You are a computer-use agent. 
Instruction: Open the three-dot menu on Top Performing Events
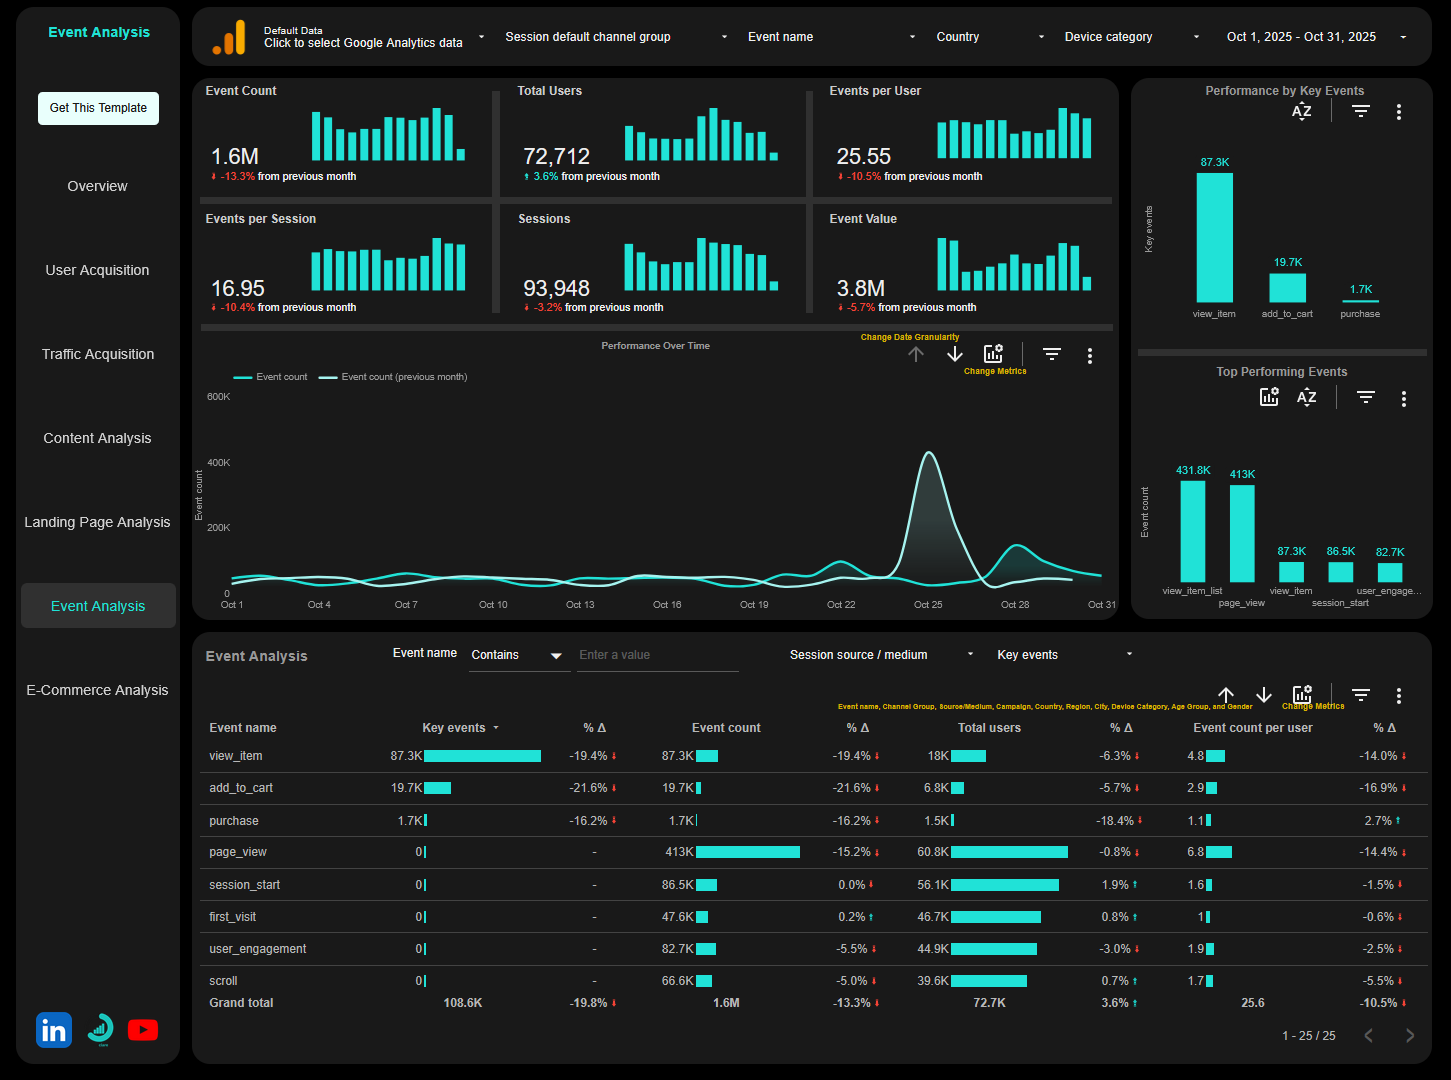[1404, 397]
